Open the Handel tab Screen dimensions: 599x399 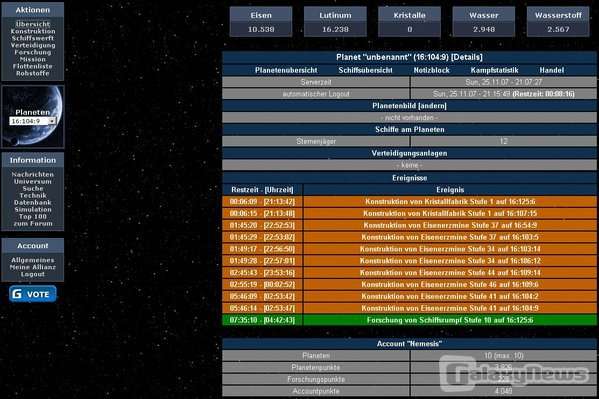(552, 70)
